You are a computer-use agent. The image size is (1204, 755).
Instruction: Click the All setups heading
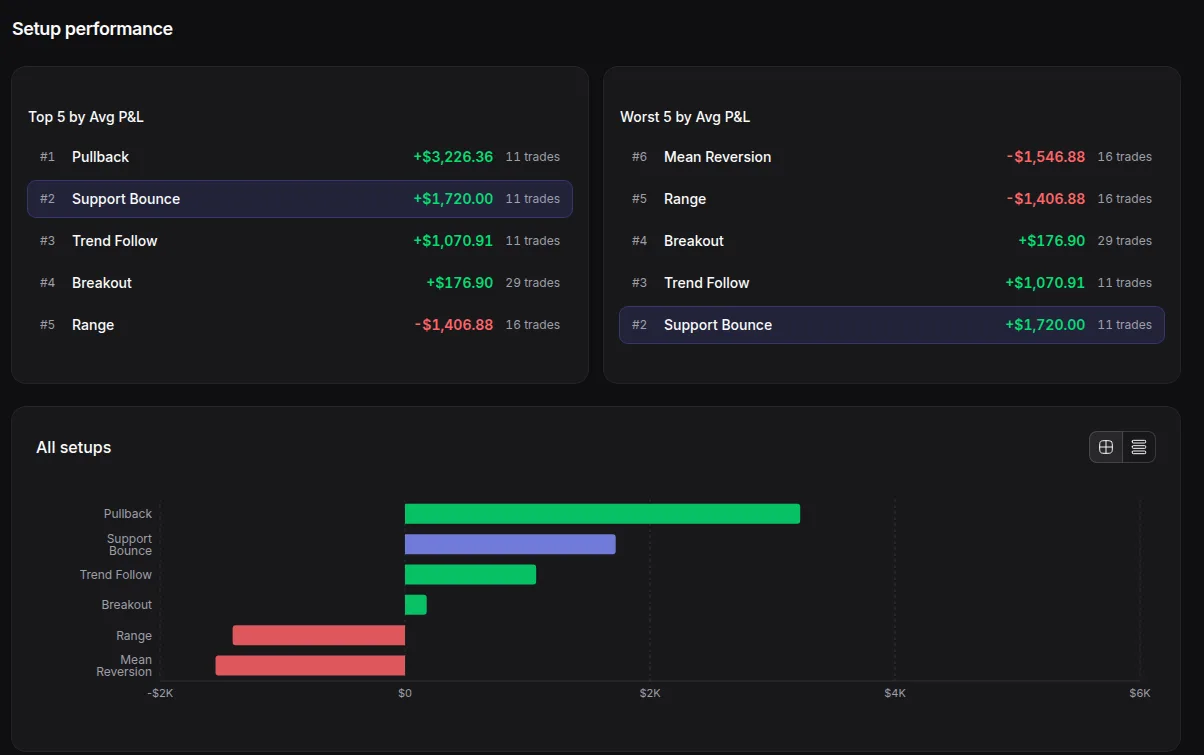point(74,447)
